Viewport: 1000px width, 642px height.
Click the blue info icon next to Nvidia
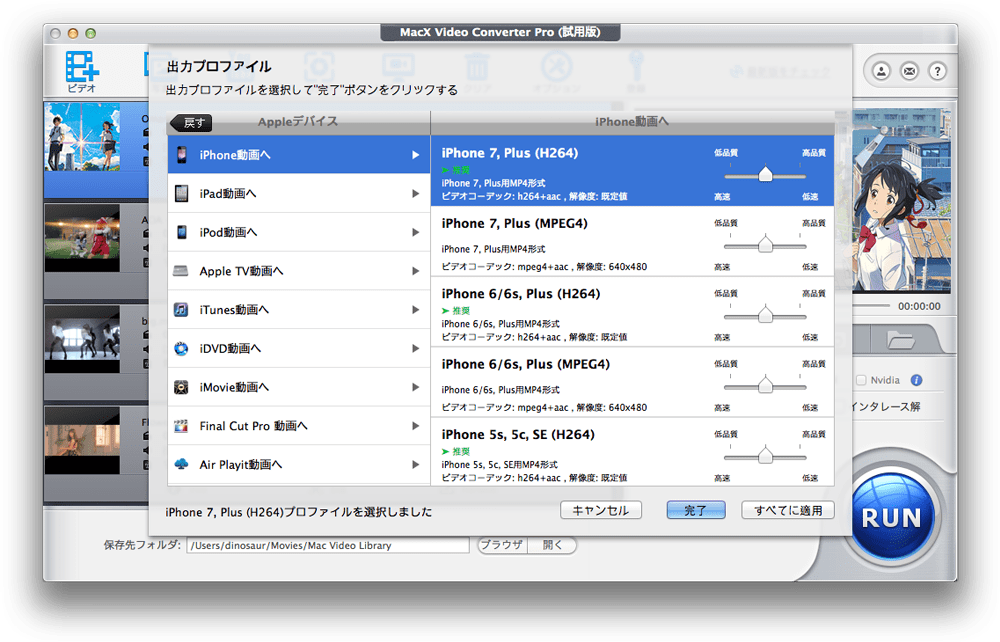point(916,380)
